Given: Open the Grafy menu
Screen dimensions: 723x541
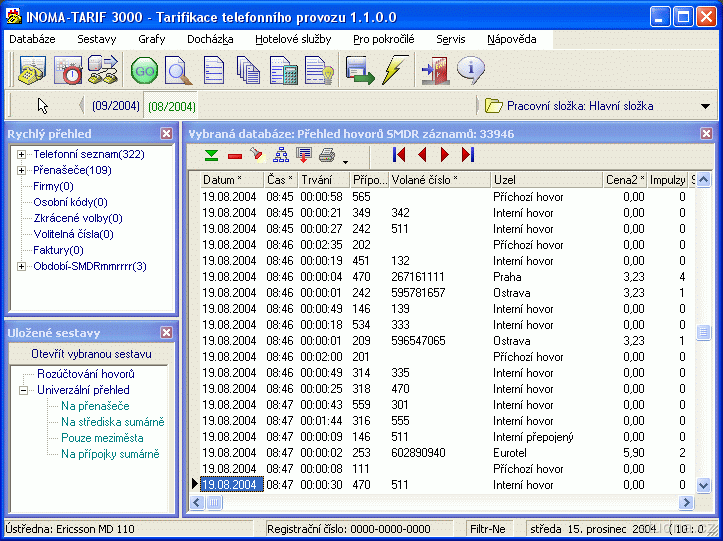Looking at the screenshot, I should pyautogui.click(x=152, y=39).
